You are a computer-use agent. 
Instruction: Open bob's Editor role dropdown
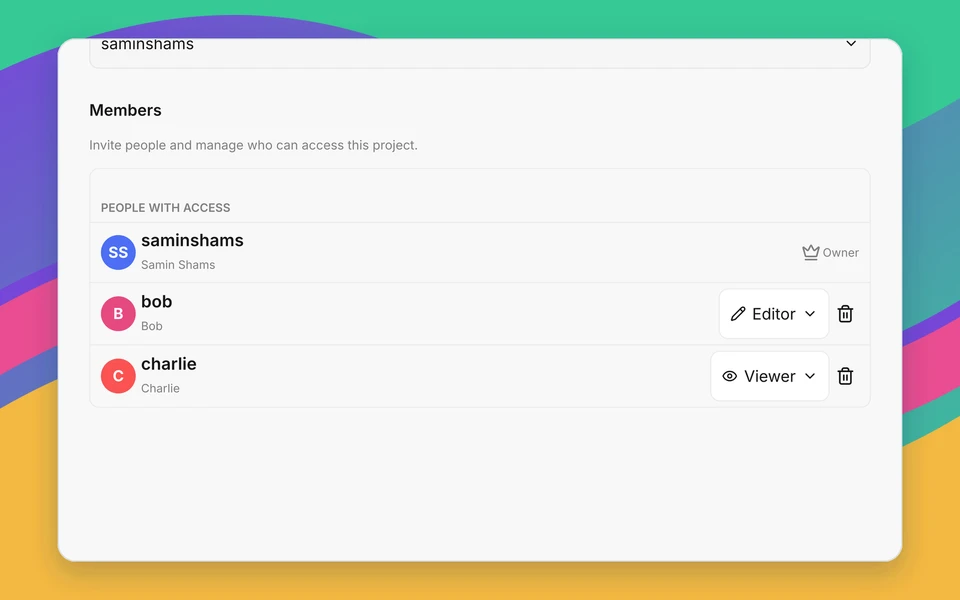pos(774,313)
